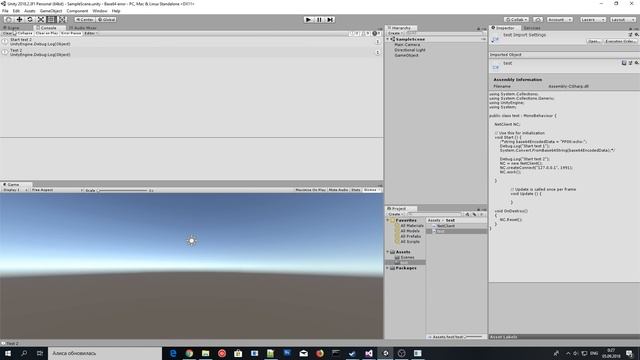The width and height of the screenshot is (640, 360).
Task: Open the gear menu in Import Settings header
Action: (x=636, y=35)
